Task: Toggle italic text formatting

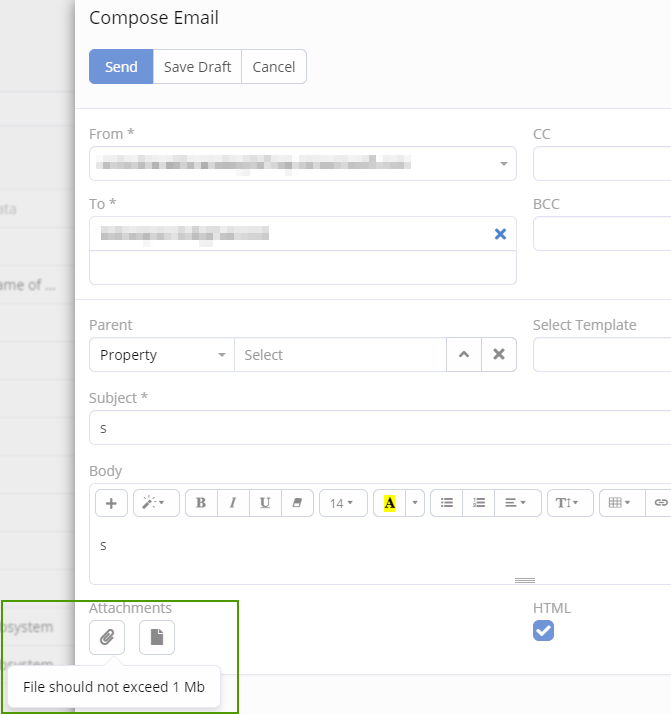Action: point(233,503)
